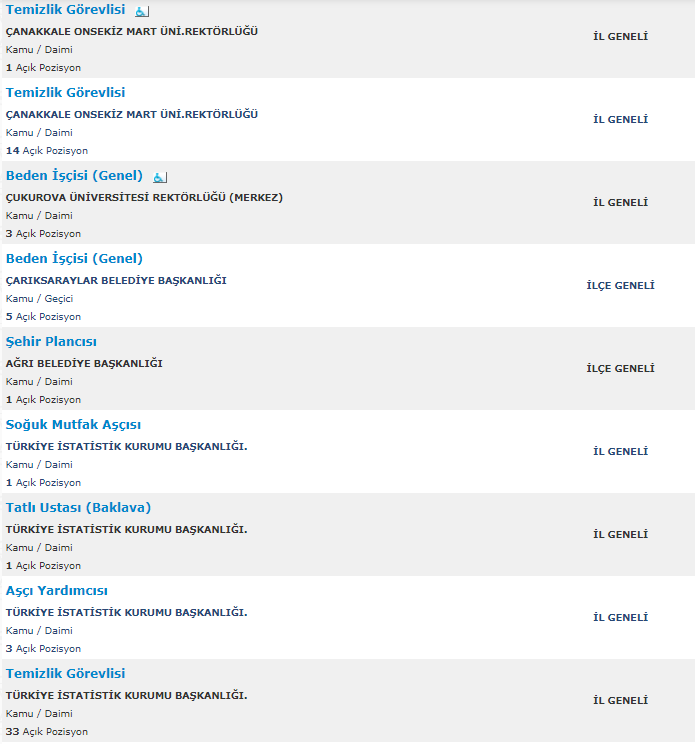Select the Tatlı Ustası (Baklava) posting
This screenshot has width=695, height=744.
tap(78, 508)
